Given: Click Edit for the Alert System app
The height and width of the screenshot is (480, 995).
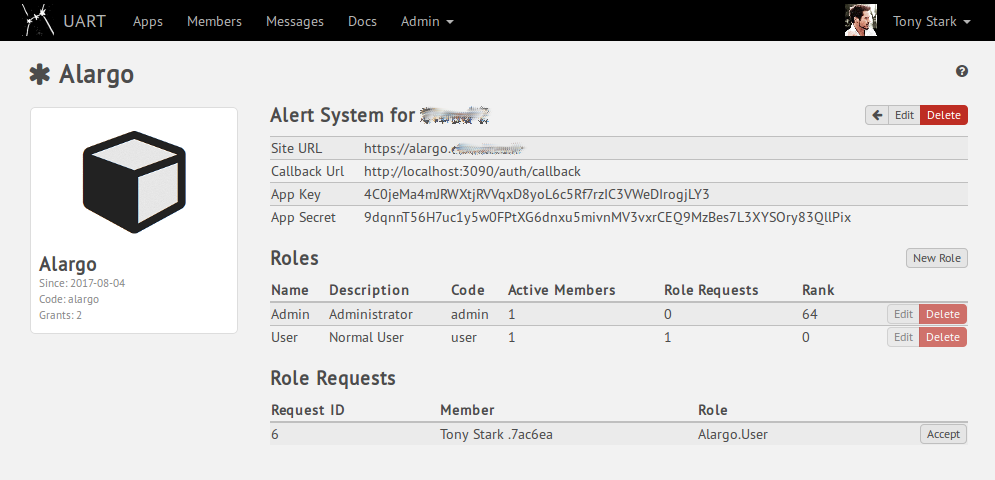Looking at the screenshot, I should coord(904,115).
